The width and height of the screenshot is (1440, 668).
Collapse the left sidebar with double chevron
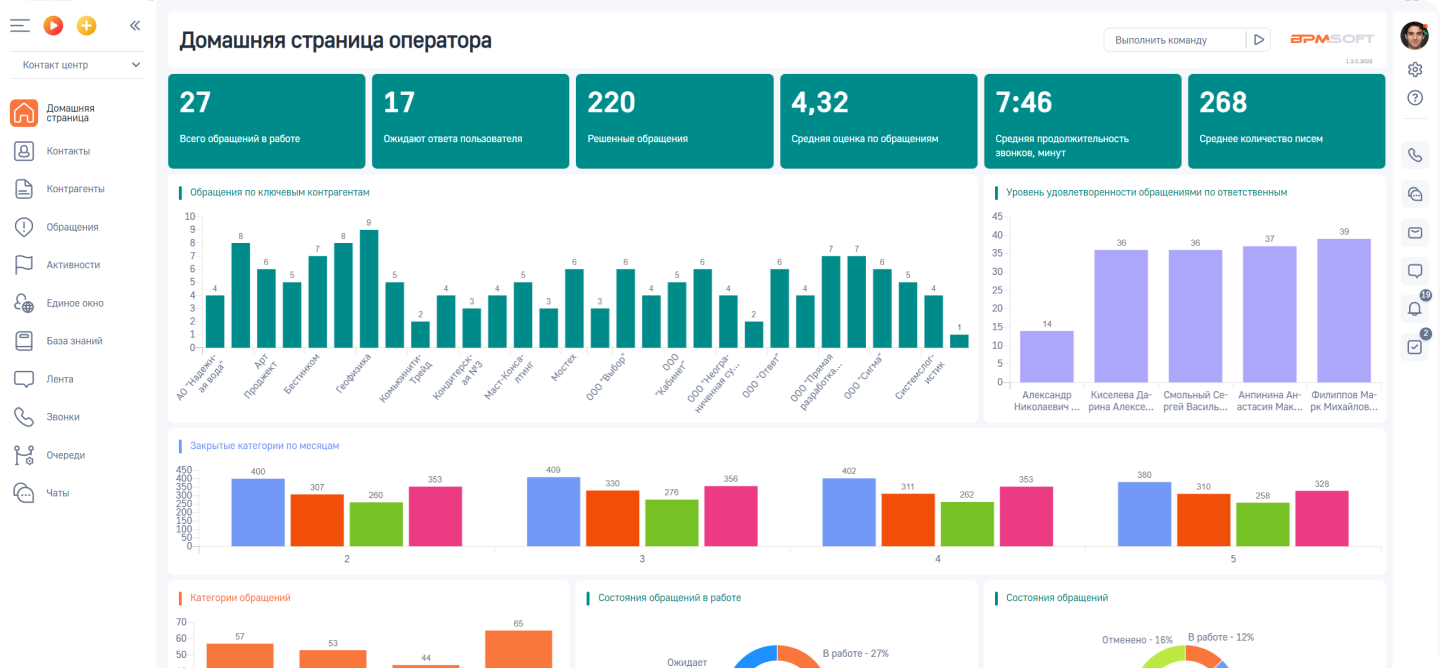tap(135, 26)
